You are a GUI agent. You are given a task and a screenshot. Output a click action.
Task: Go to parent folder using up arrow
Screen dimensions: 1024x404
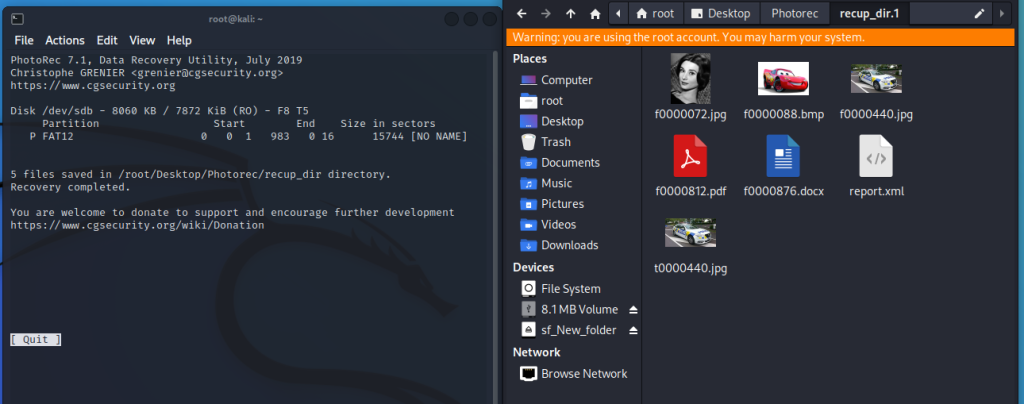pos(570,13)
